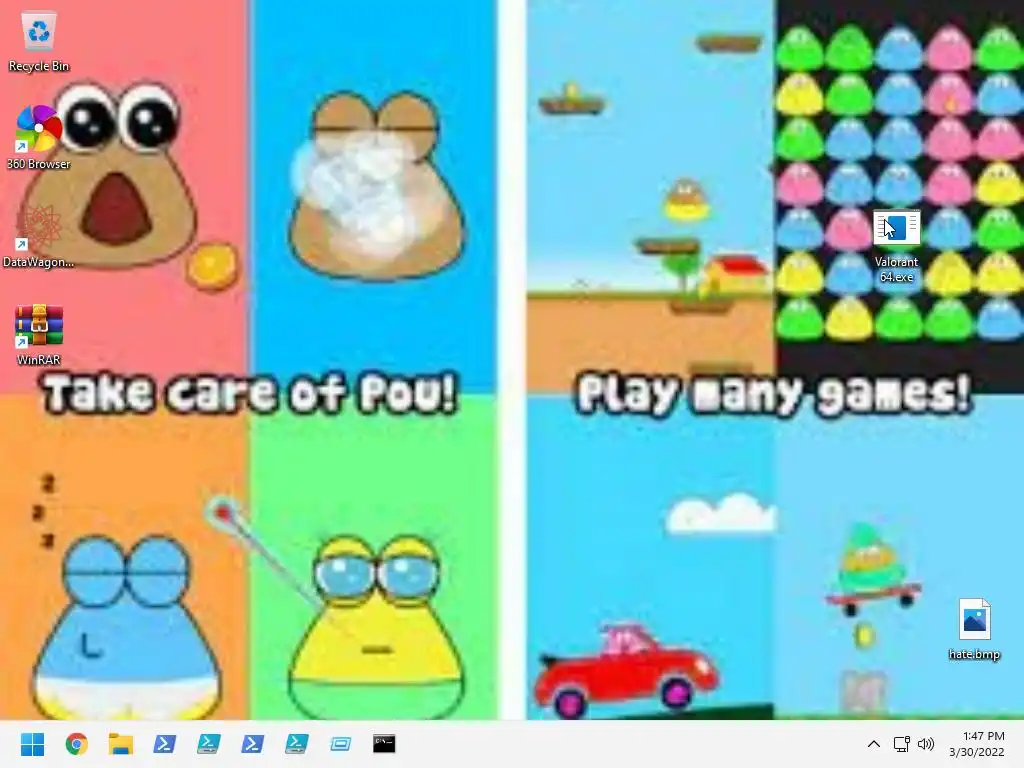This screenshot has height=768, width=1024.
Task: Open the network status tray icon
Action: pos(902,744)
